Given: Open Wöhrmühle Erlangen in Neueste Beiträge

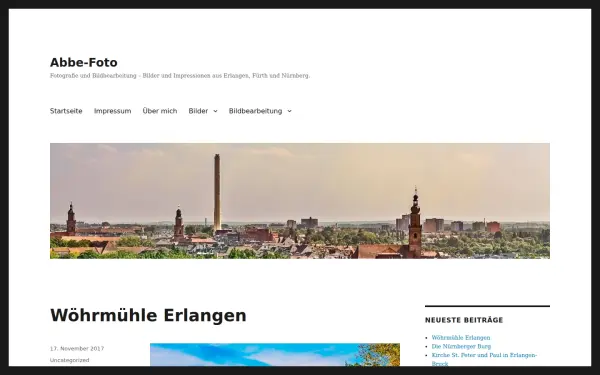Looking at the screenshot, I should click(x=461, y=338).
